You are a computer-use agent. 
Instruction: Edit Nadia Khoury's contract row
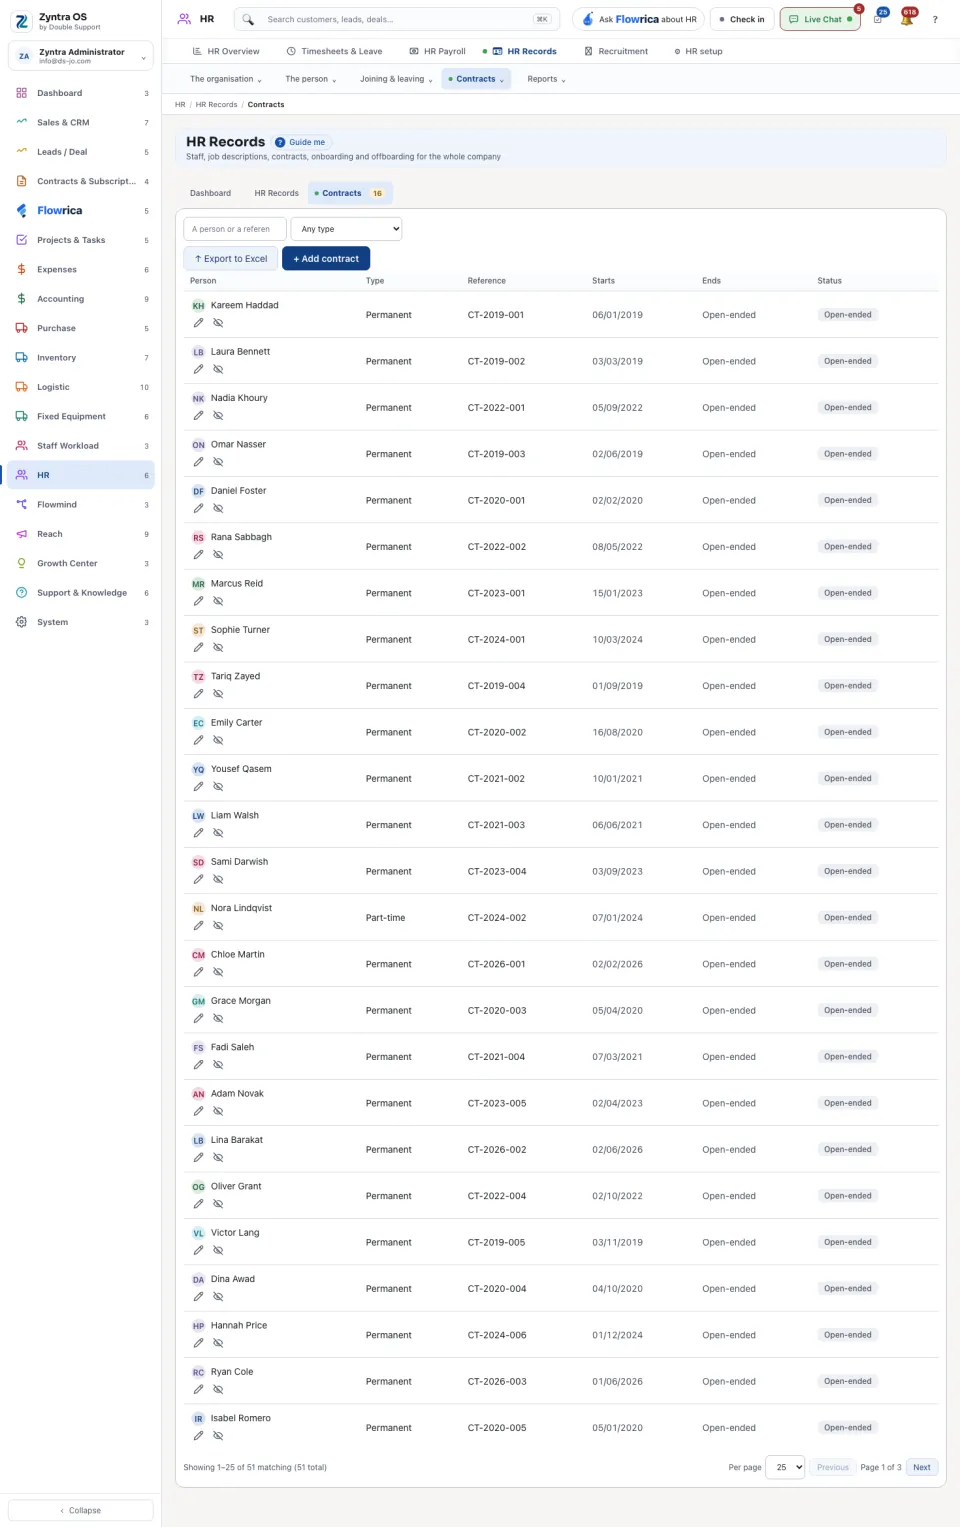pyautogui.click(x=198, y=416)
